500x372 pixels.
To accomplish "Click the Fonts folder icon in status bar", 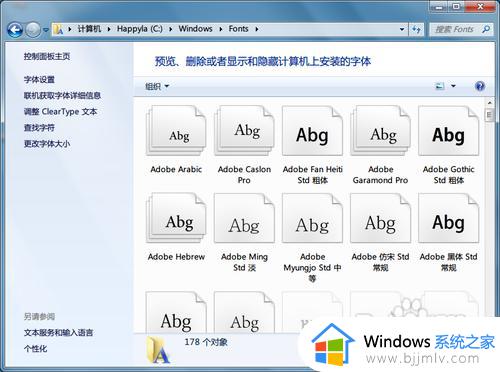I will (x=159, y=350).
